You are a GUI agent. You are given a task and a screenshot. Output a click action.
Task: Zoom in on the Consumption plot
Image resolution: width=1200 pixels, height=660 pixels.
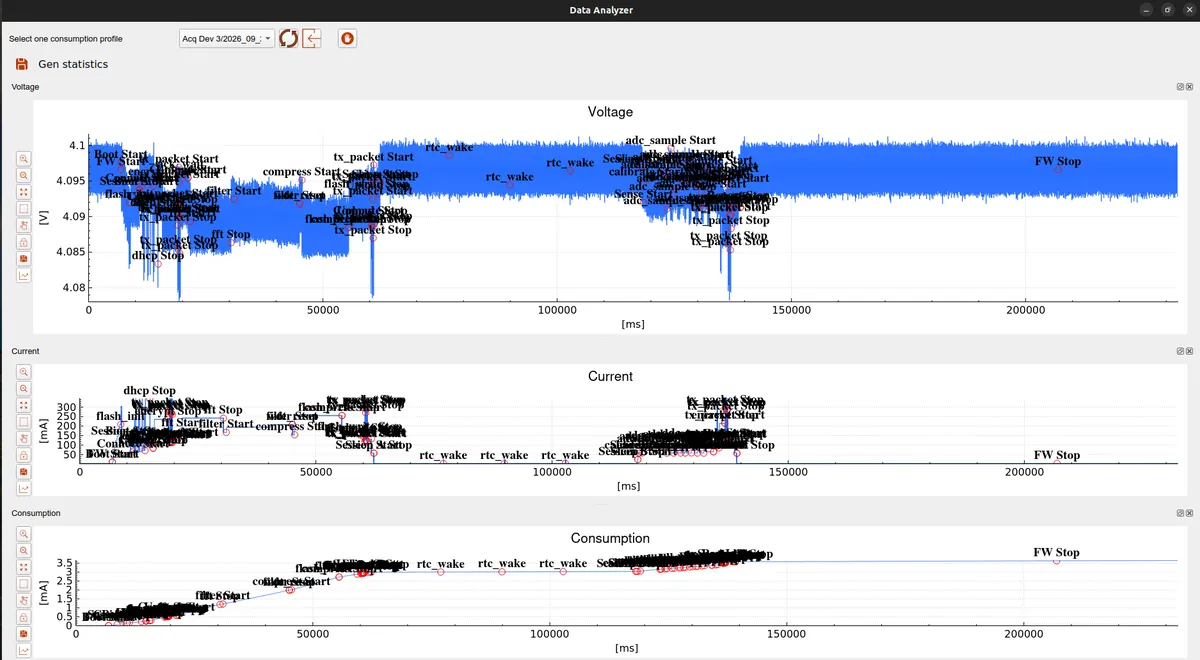point(24,534)
